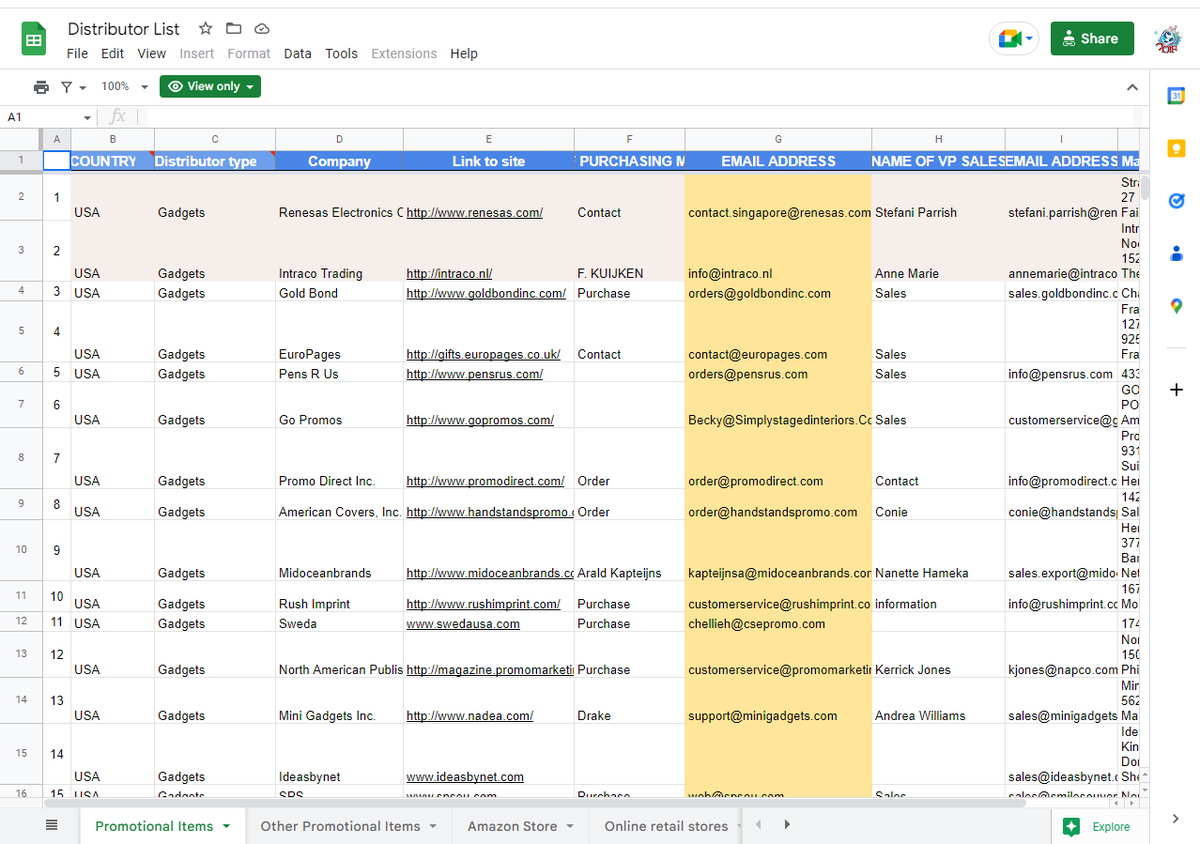Open Google Maps side panel
The height and width of the screenshot is (844, 1200).
(1176, 307)
